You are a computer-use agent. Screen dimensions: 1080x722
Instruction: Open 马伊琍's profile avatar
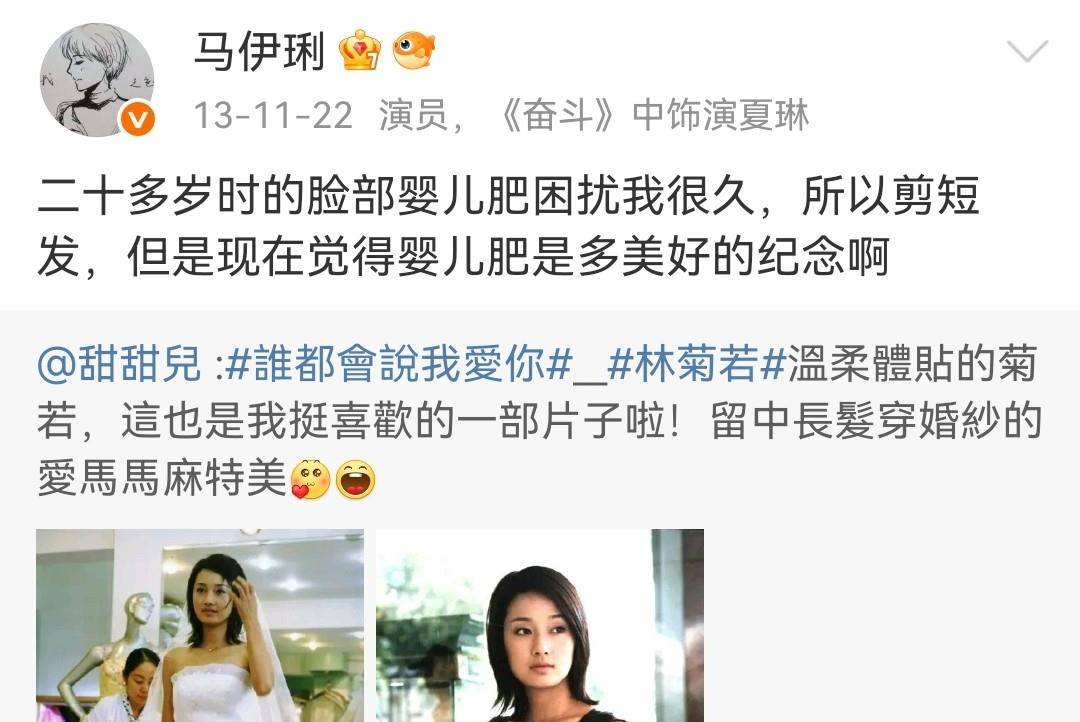97,80
